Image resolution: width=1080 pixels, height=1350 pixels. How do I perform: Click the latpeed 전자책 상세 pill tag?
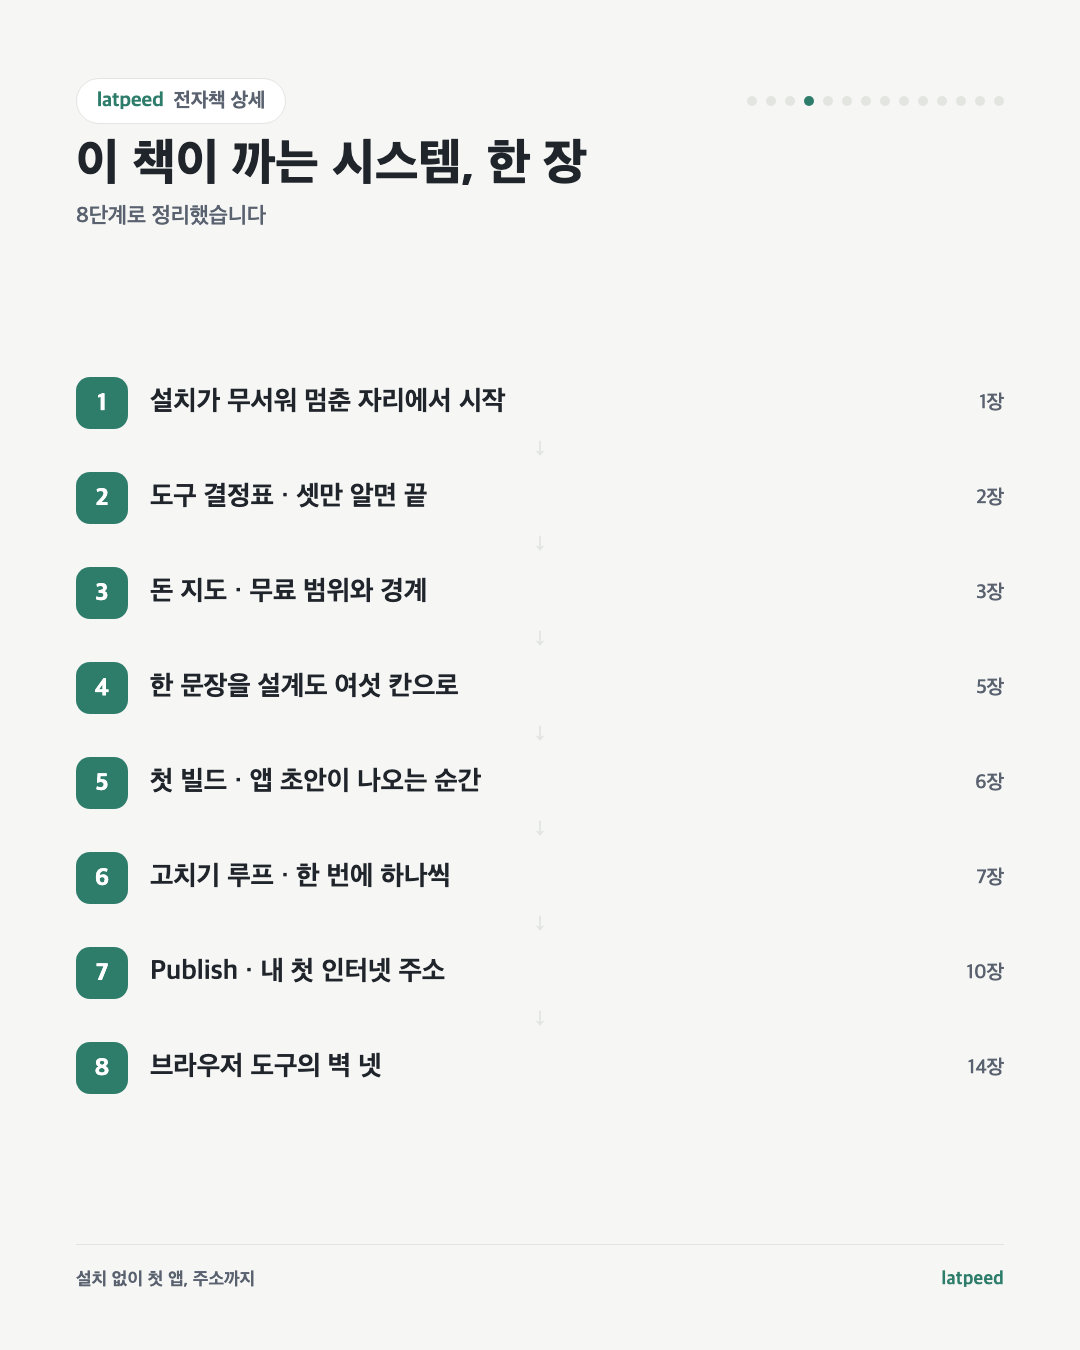pyautogui.click(x=181, y=101)
